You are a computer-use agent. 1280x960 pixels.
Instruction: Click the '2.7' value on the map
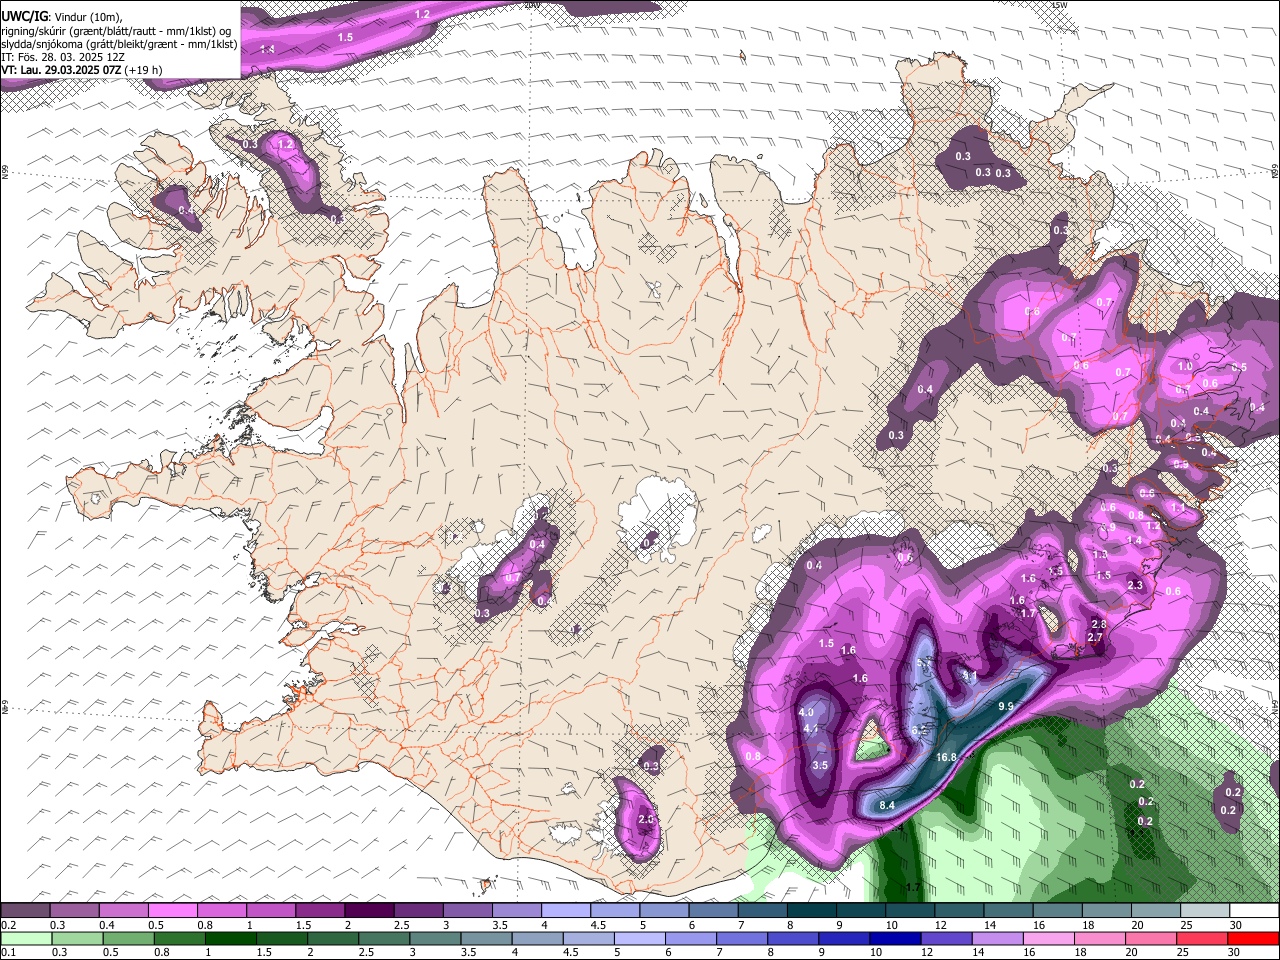[x=1095, y=637]
